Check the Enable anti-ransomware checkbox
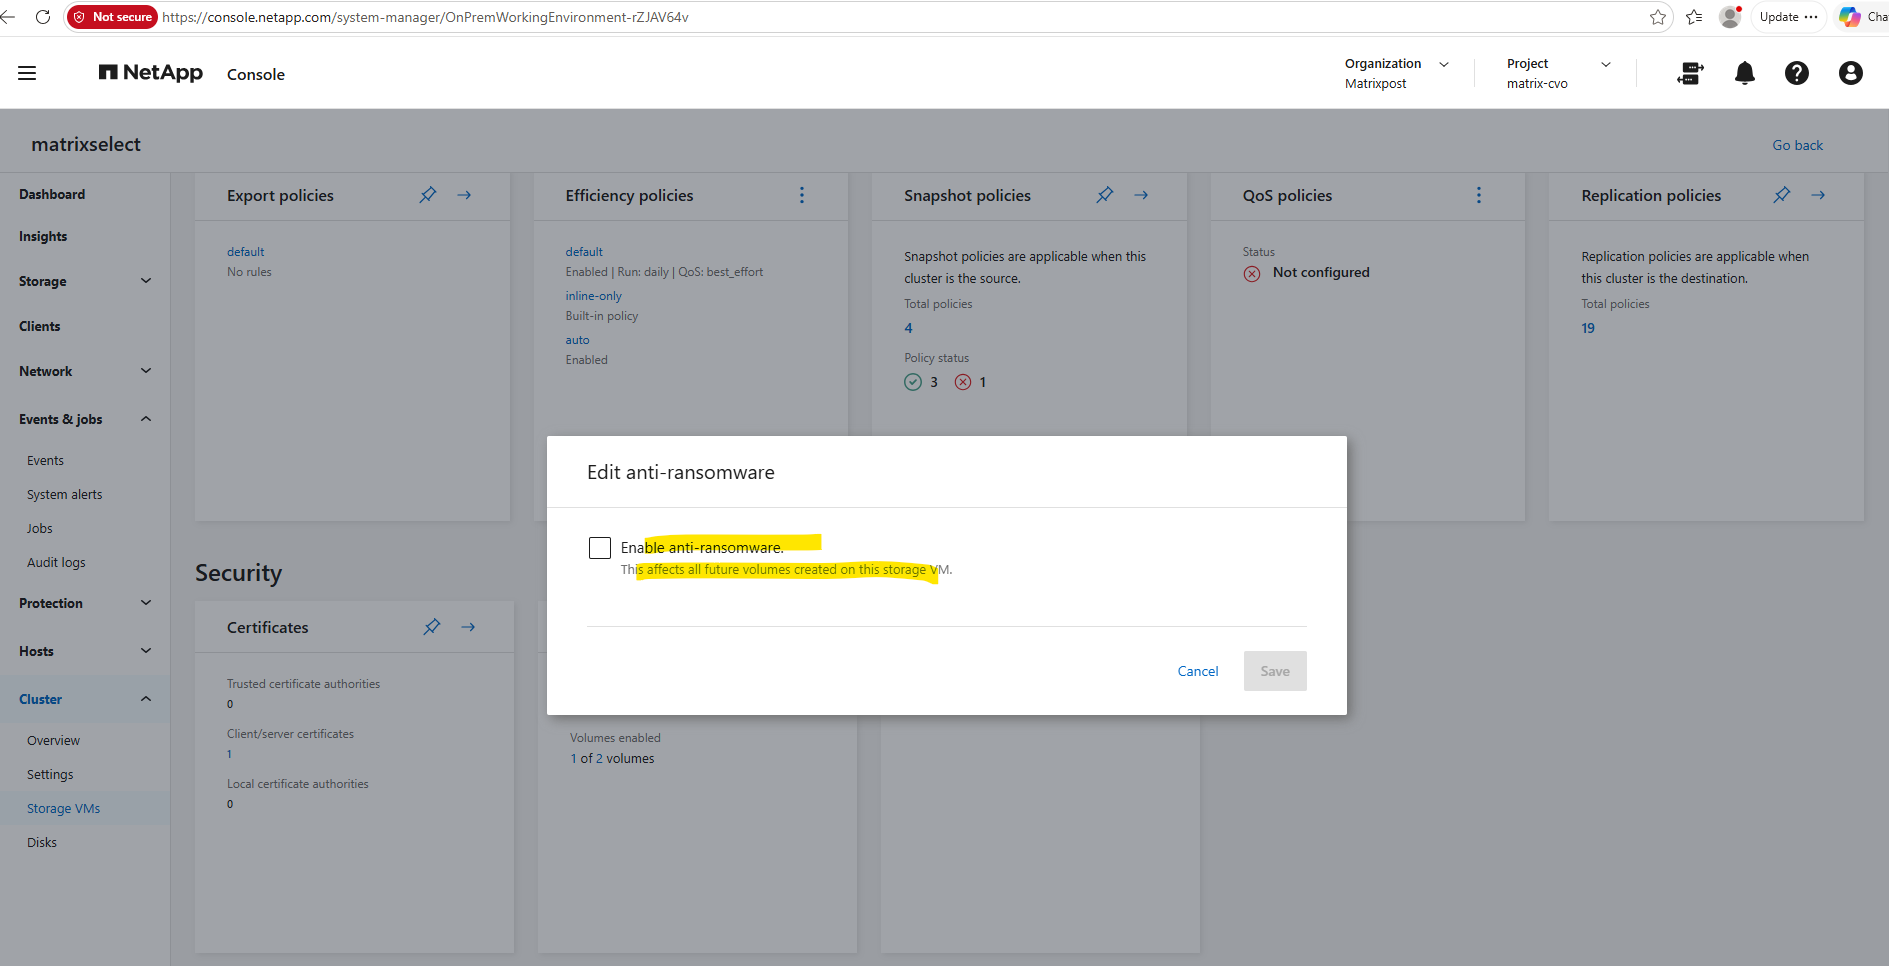Viewport: 1889px width, 966px height. [x=600, y=548]
